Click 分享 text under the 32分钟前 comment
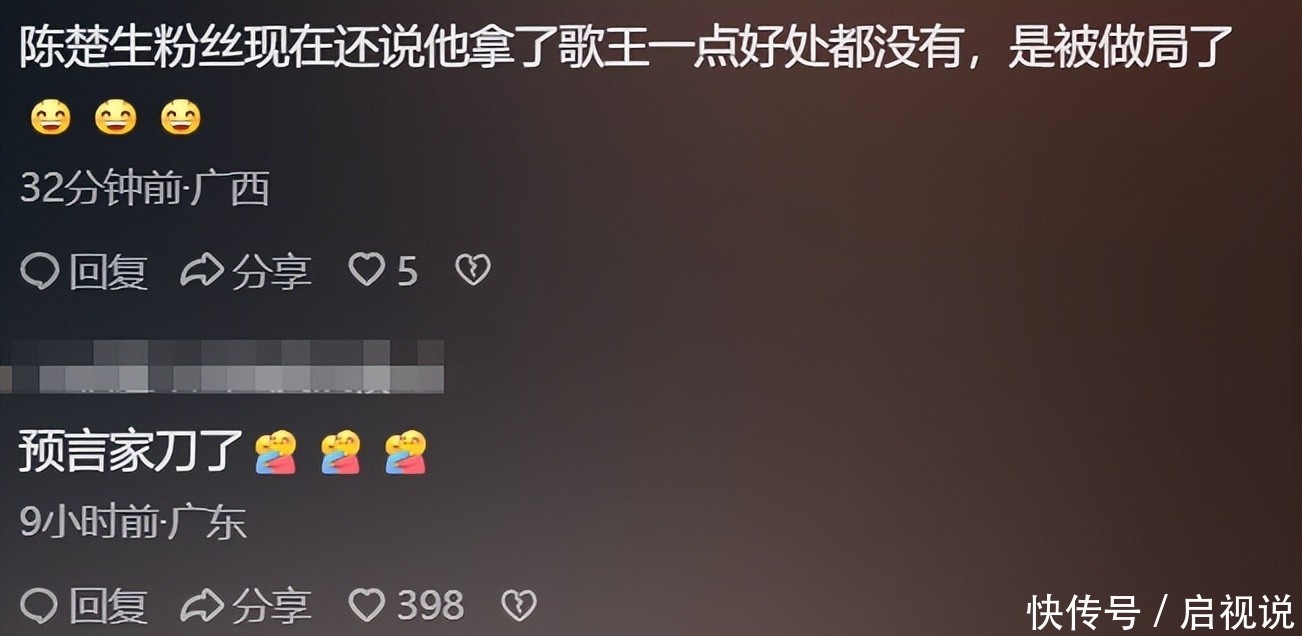The width and height of the screenshot is (1302, 636). coord(271,271)
